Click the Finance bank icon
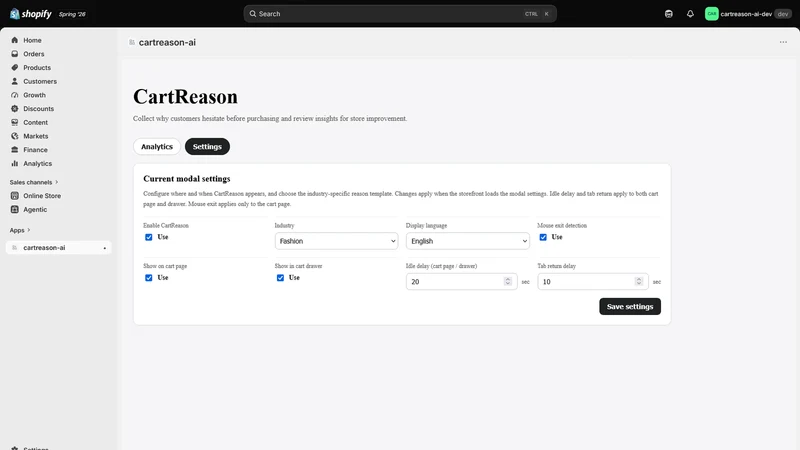The image size is (800, 450). [15, 149]
